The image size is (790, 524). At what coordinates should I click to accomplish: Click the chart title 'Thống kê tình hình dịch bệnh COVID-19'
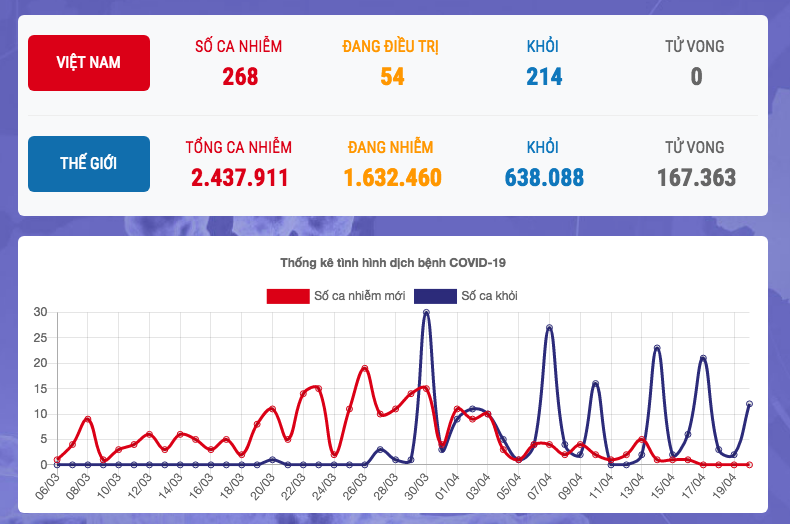pyautogui.click(x=393, y=263)
